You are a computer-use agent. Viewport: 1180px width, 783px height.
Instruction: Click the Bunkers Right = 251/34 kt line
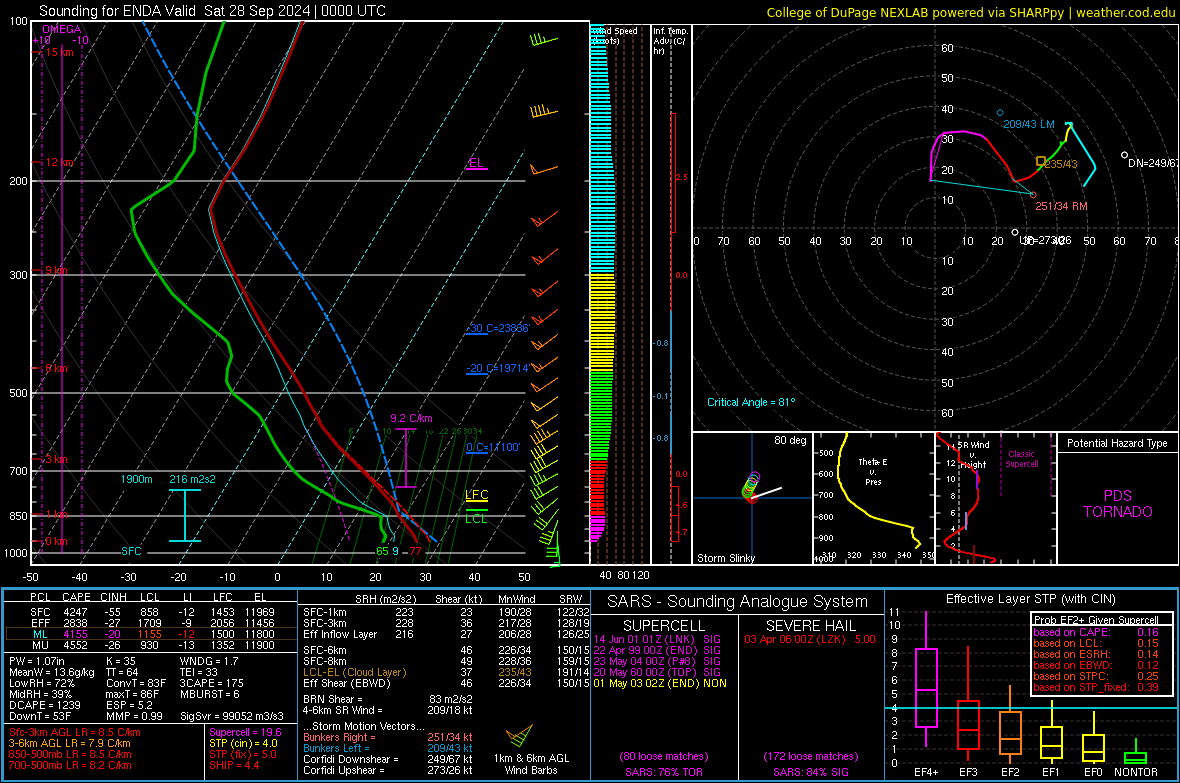tap(388, 737)
